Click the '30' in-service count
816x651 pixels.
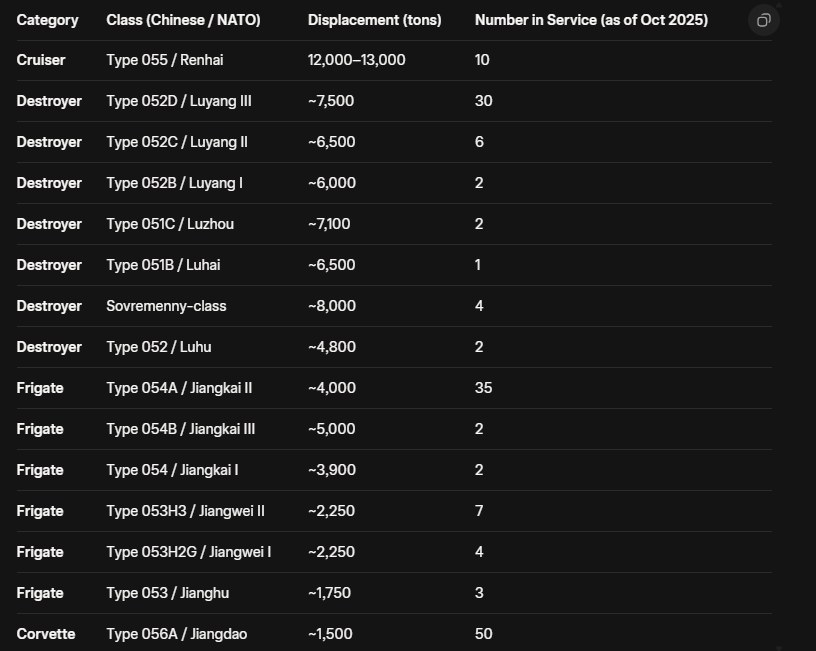pos(483,101)
